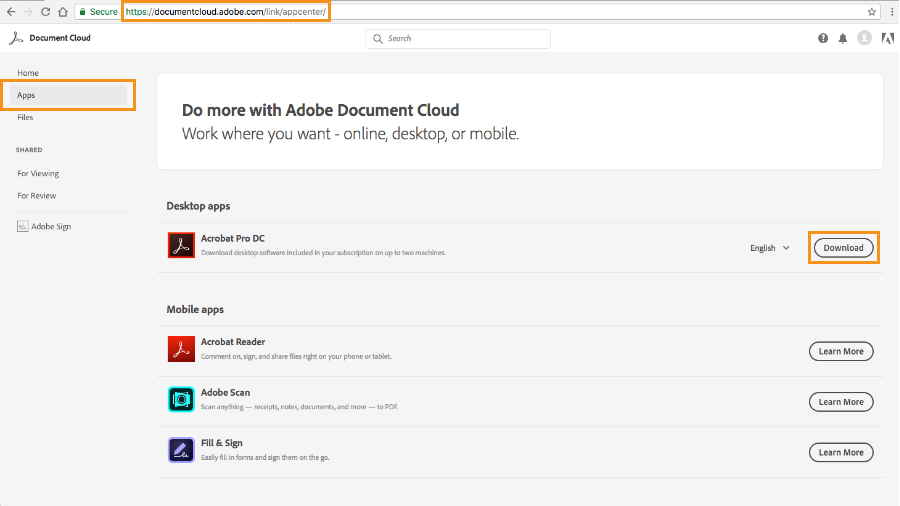Viewport: 900px width, 506px height.
Task: Expand the English language dropdown
Action: pos(770,248)
